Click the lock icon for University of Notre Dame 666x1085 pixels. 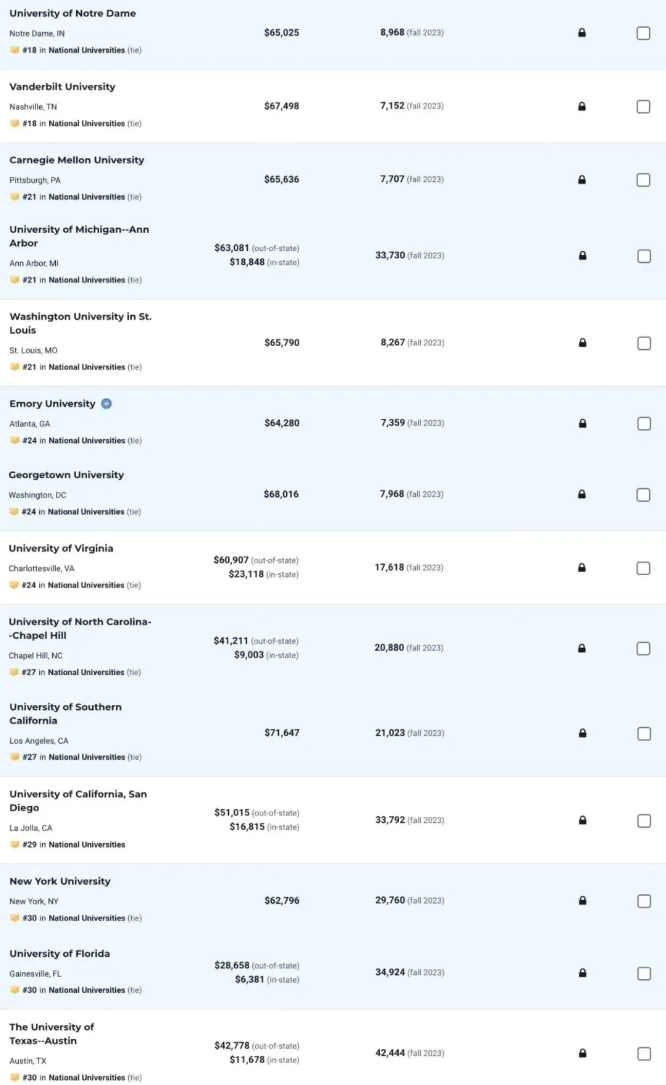(x=582, y=33)
